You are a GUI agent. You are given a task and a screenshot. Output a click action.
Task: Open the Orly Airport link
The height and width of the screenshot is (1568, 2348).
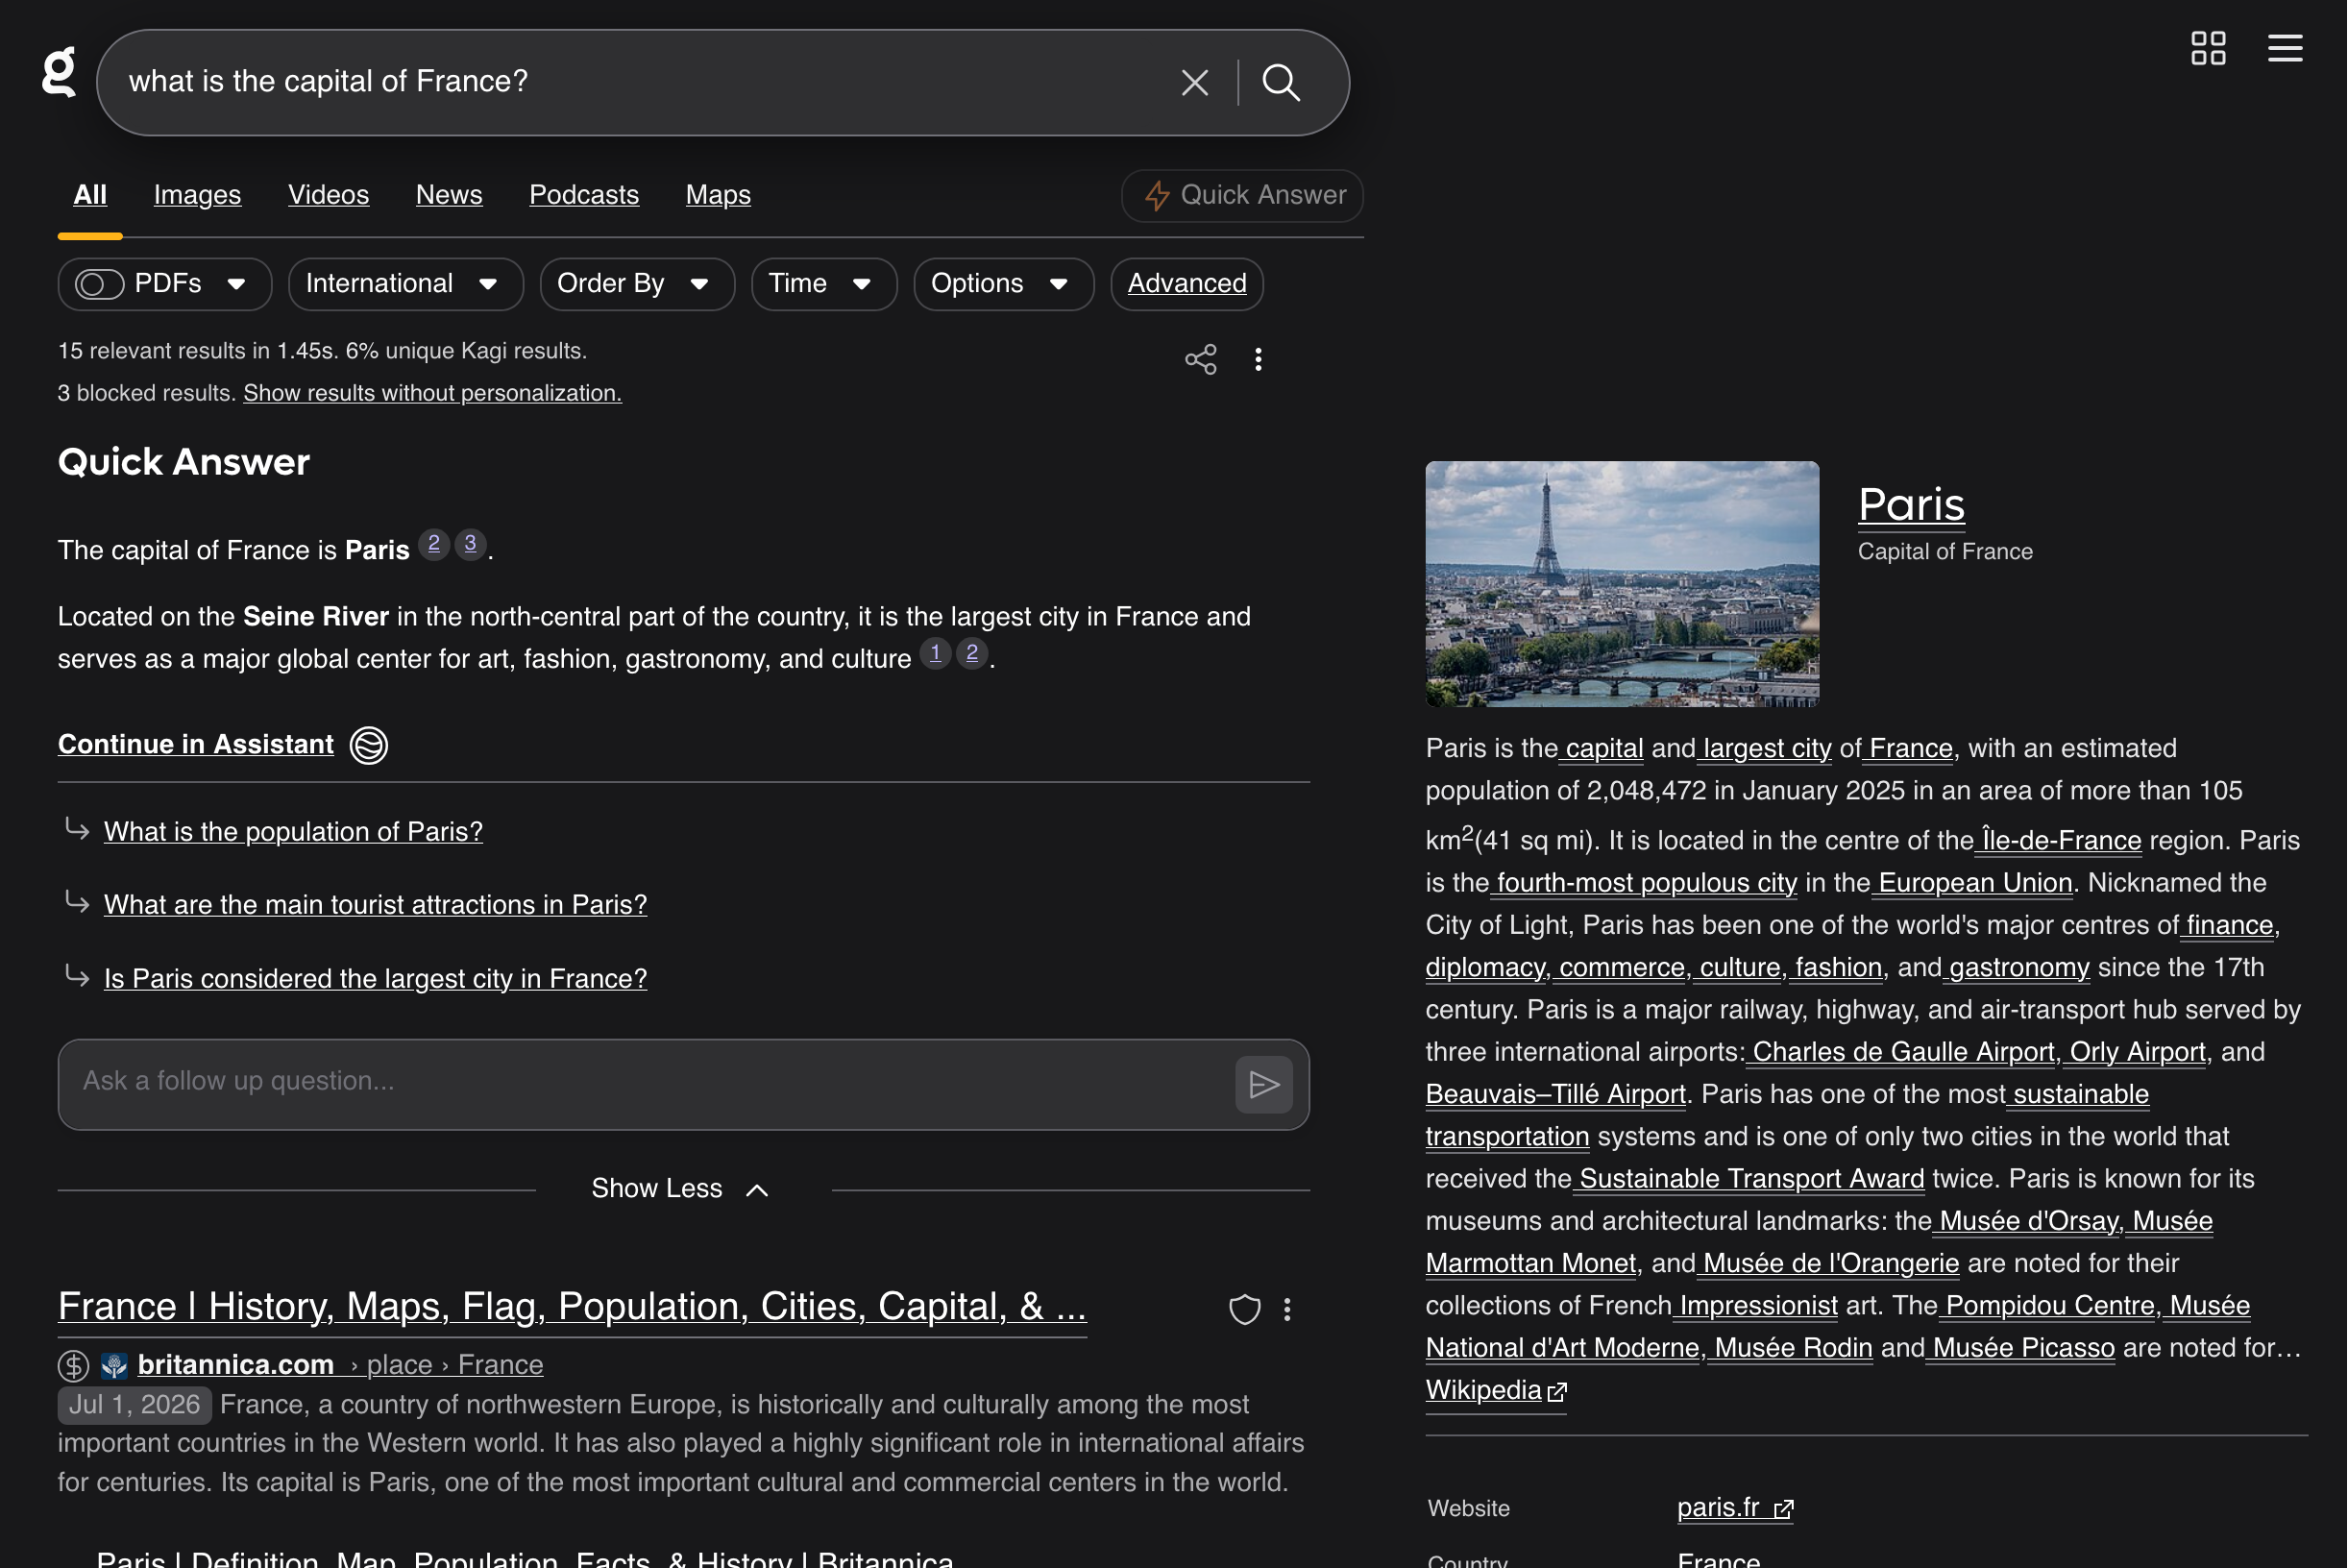click(x=2135, y=1052)
